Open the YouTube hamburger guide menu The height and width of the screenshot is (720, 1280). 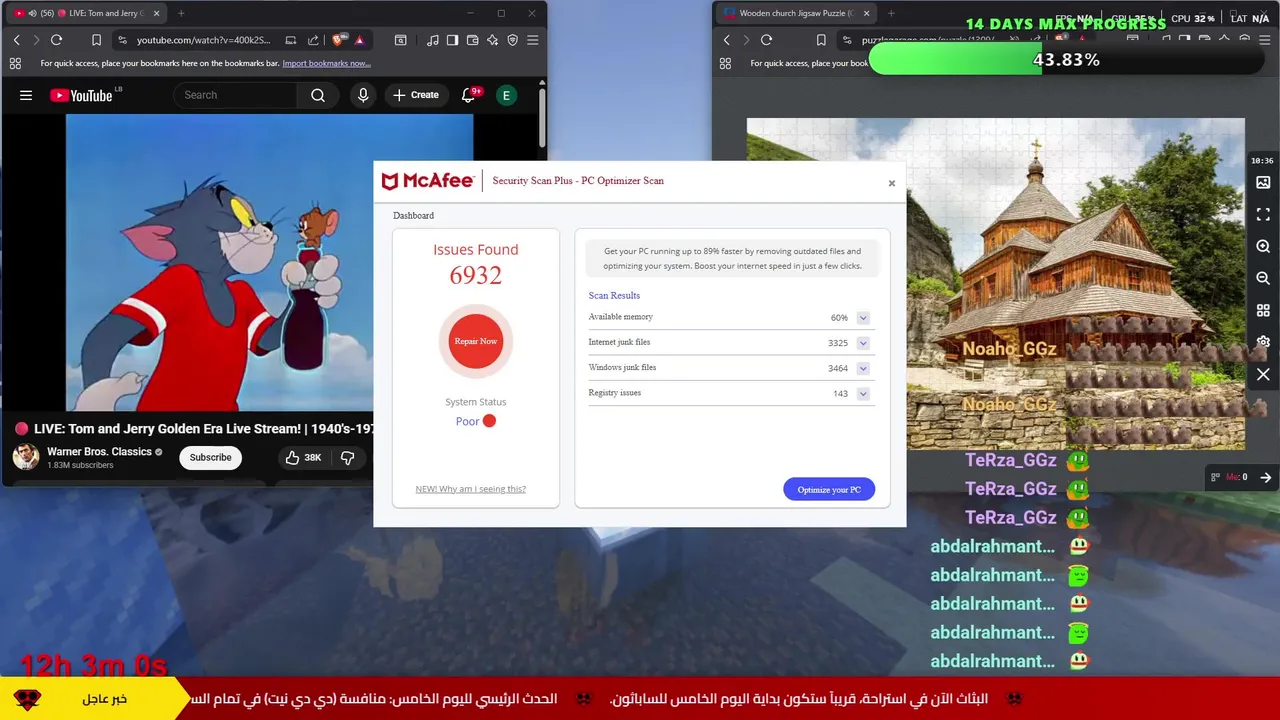pos(26,95)
